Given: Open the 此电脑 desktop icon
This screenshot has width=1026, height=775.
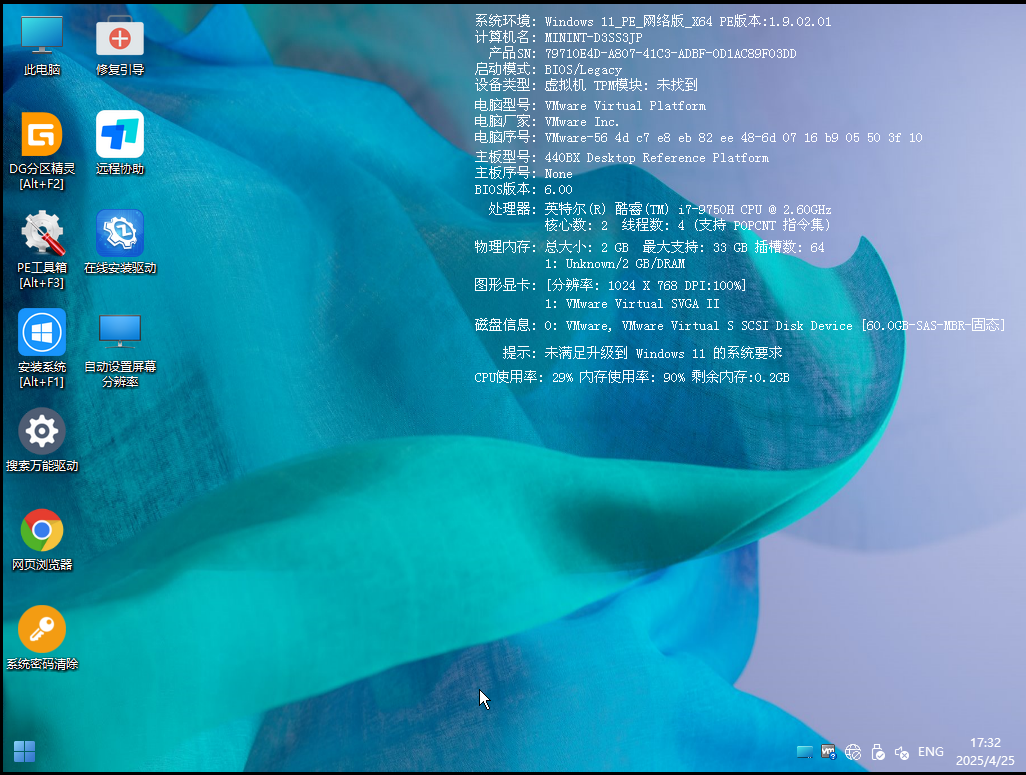Looking at the screenshot, I should tap(42, 45).
